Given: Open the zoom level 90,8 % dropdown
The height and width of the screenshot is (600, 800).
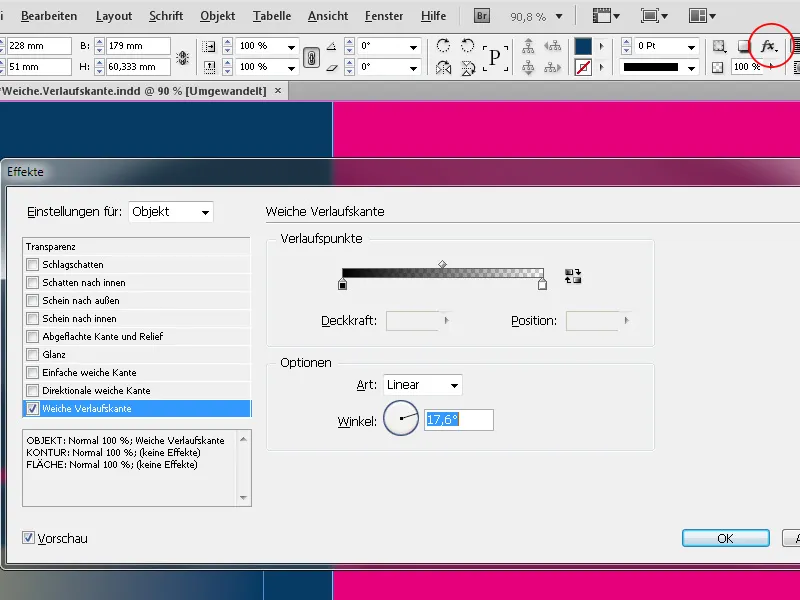Looking at the screenshot, I should click(559, 16).
